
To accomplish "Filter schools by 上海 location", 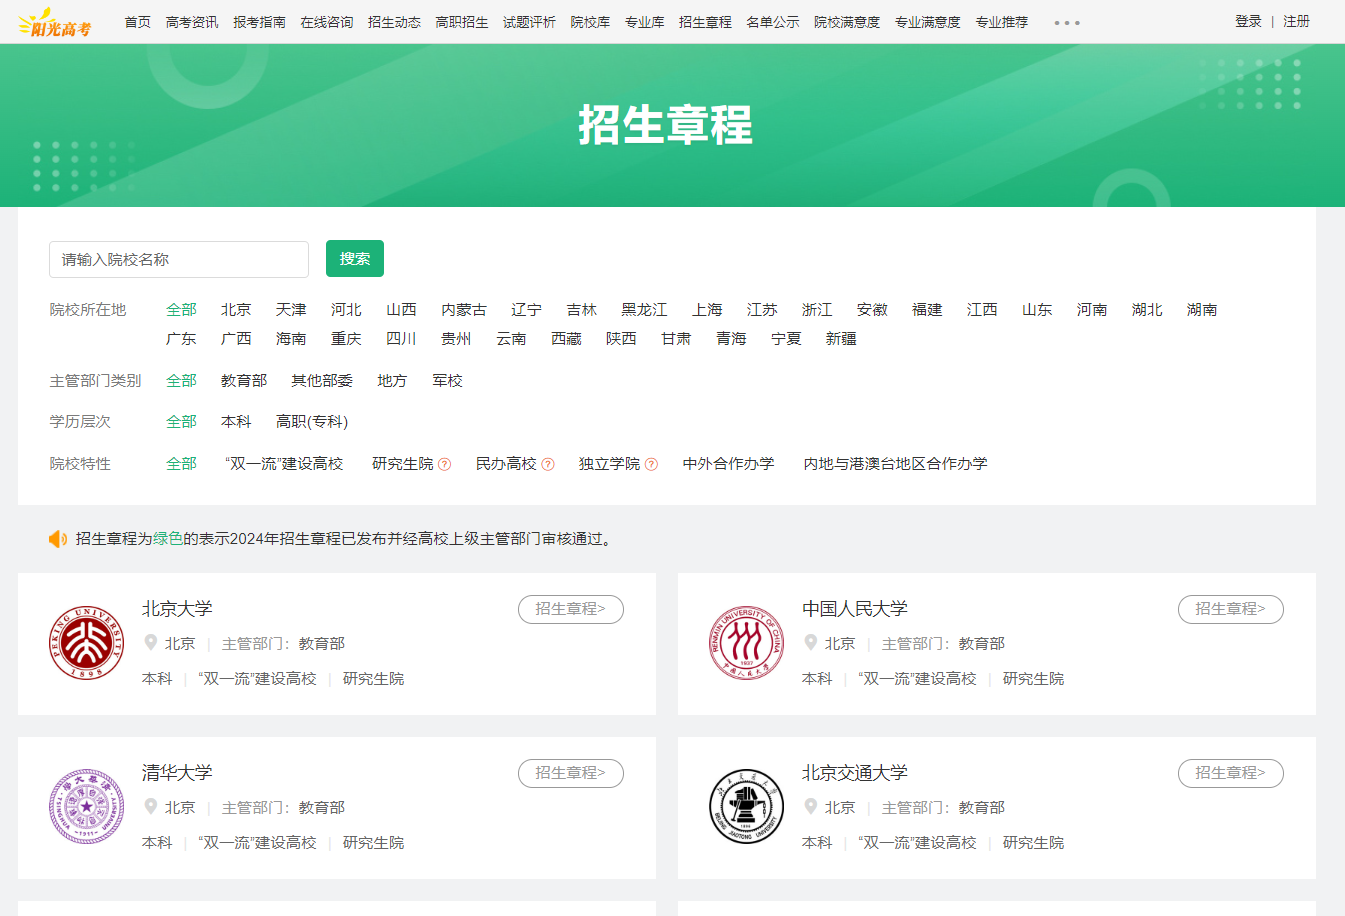I will (x=707, y=310).
